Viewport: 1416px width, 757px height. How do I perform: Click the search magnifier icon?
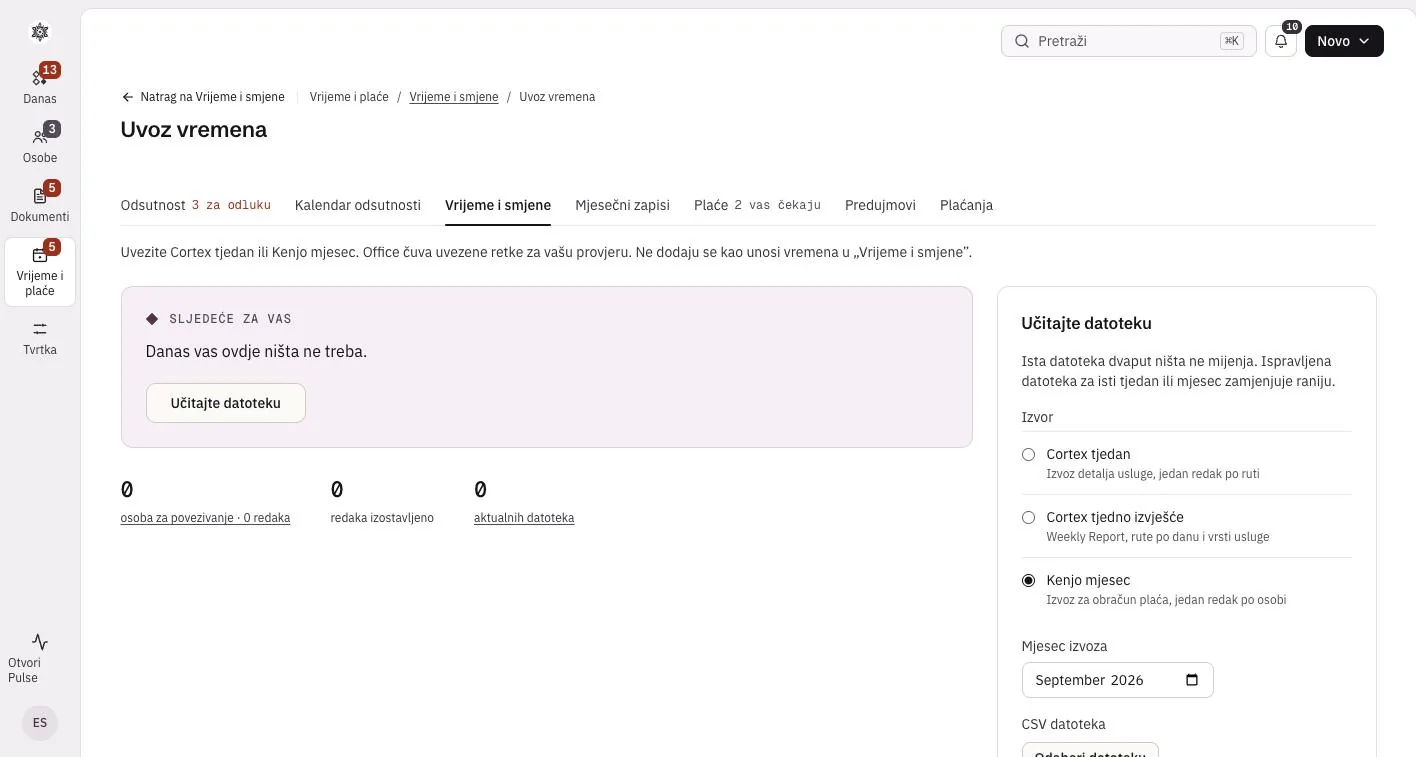pyautogui.click(x=1022, y=41)
